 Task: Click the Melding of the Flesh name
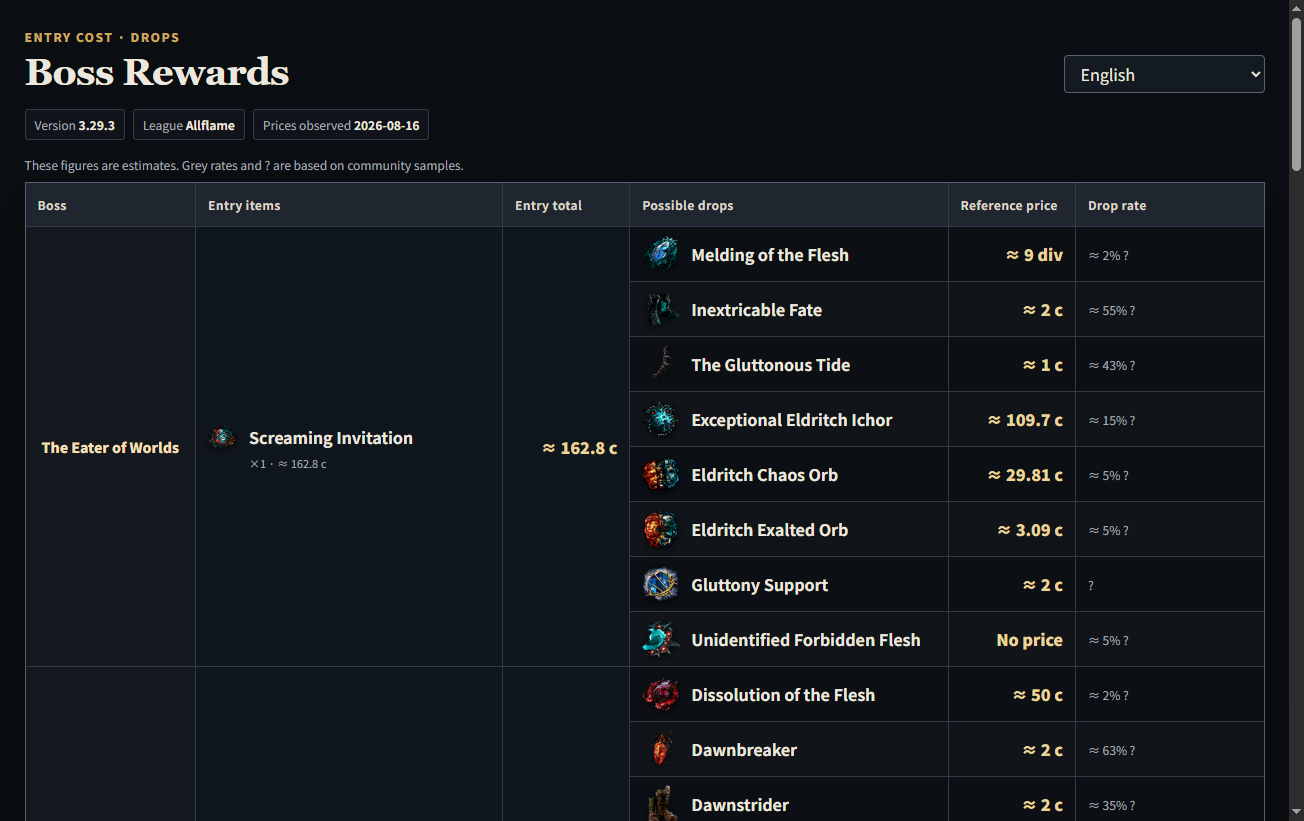(x=770, y=255)
